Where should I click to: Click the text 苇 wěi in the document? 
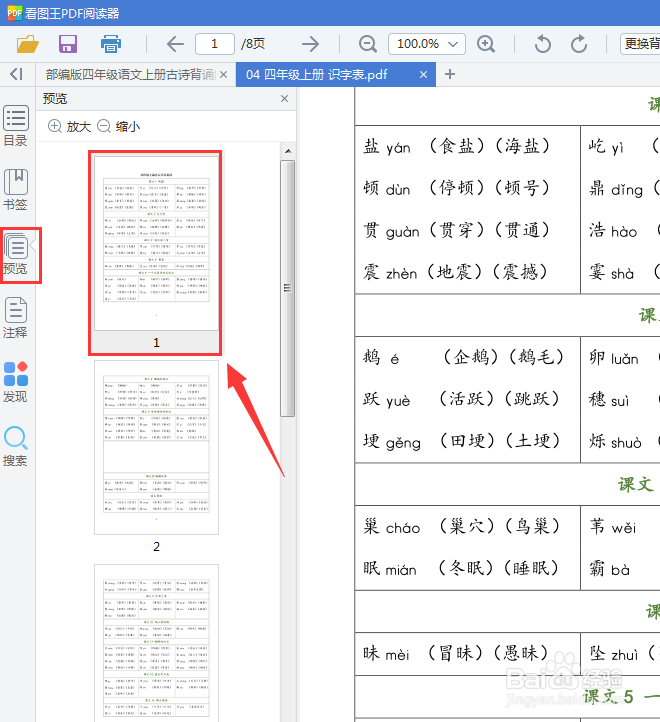[x=613, y=527]
